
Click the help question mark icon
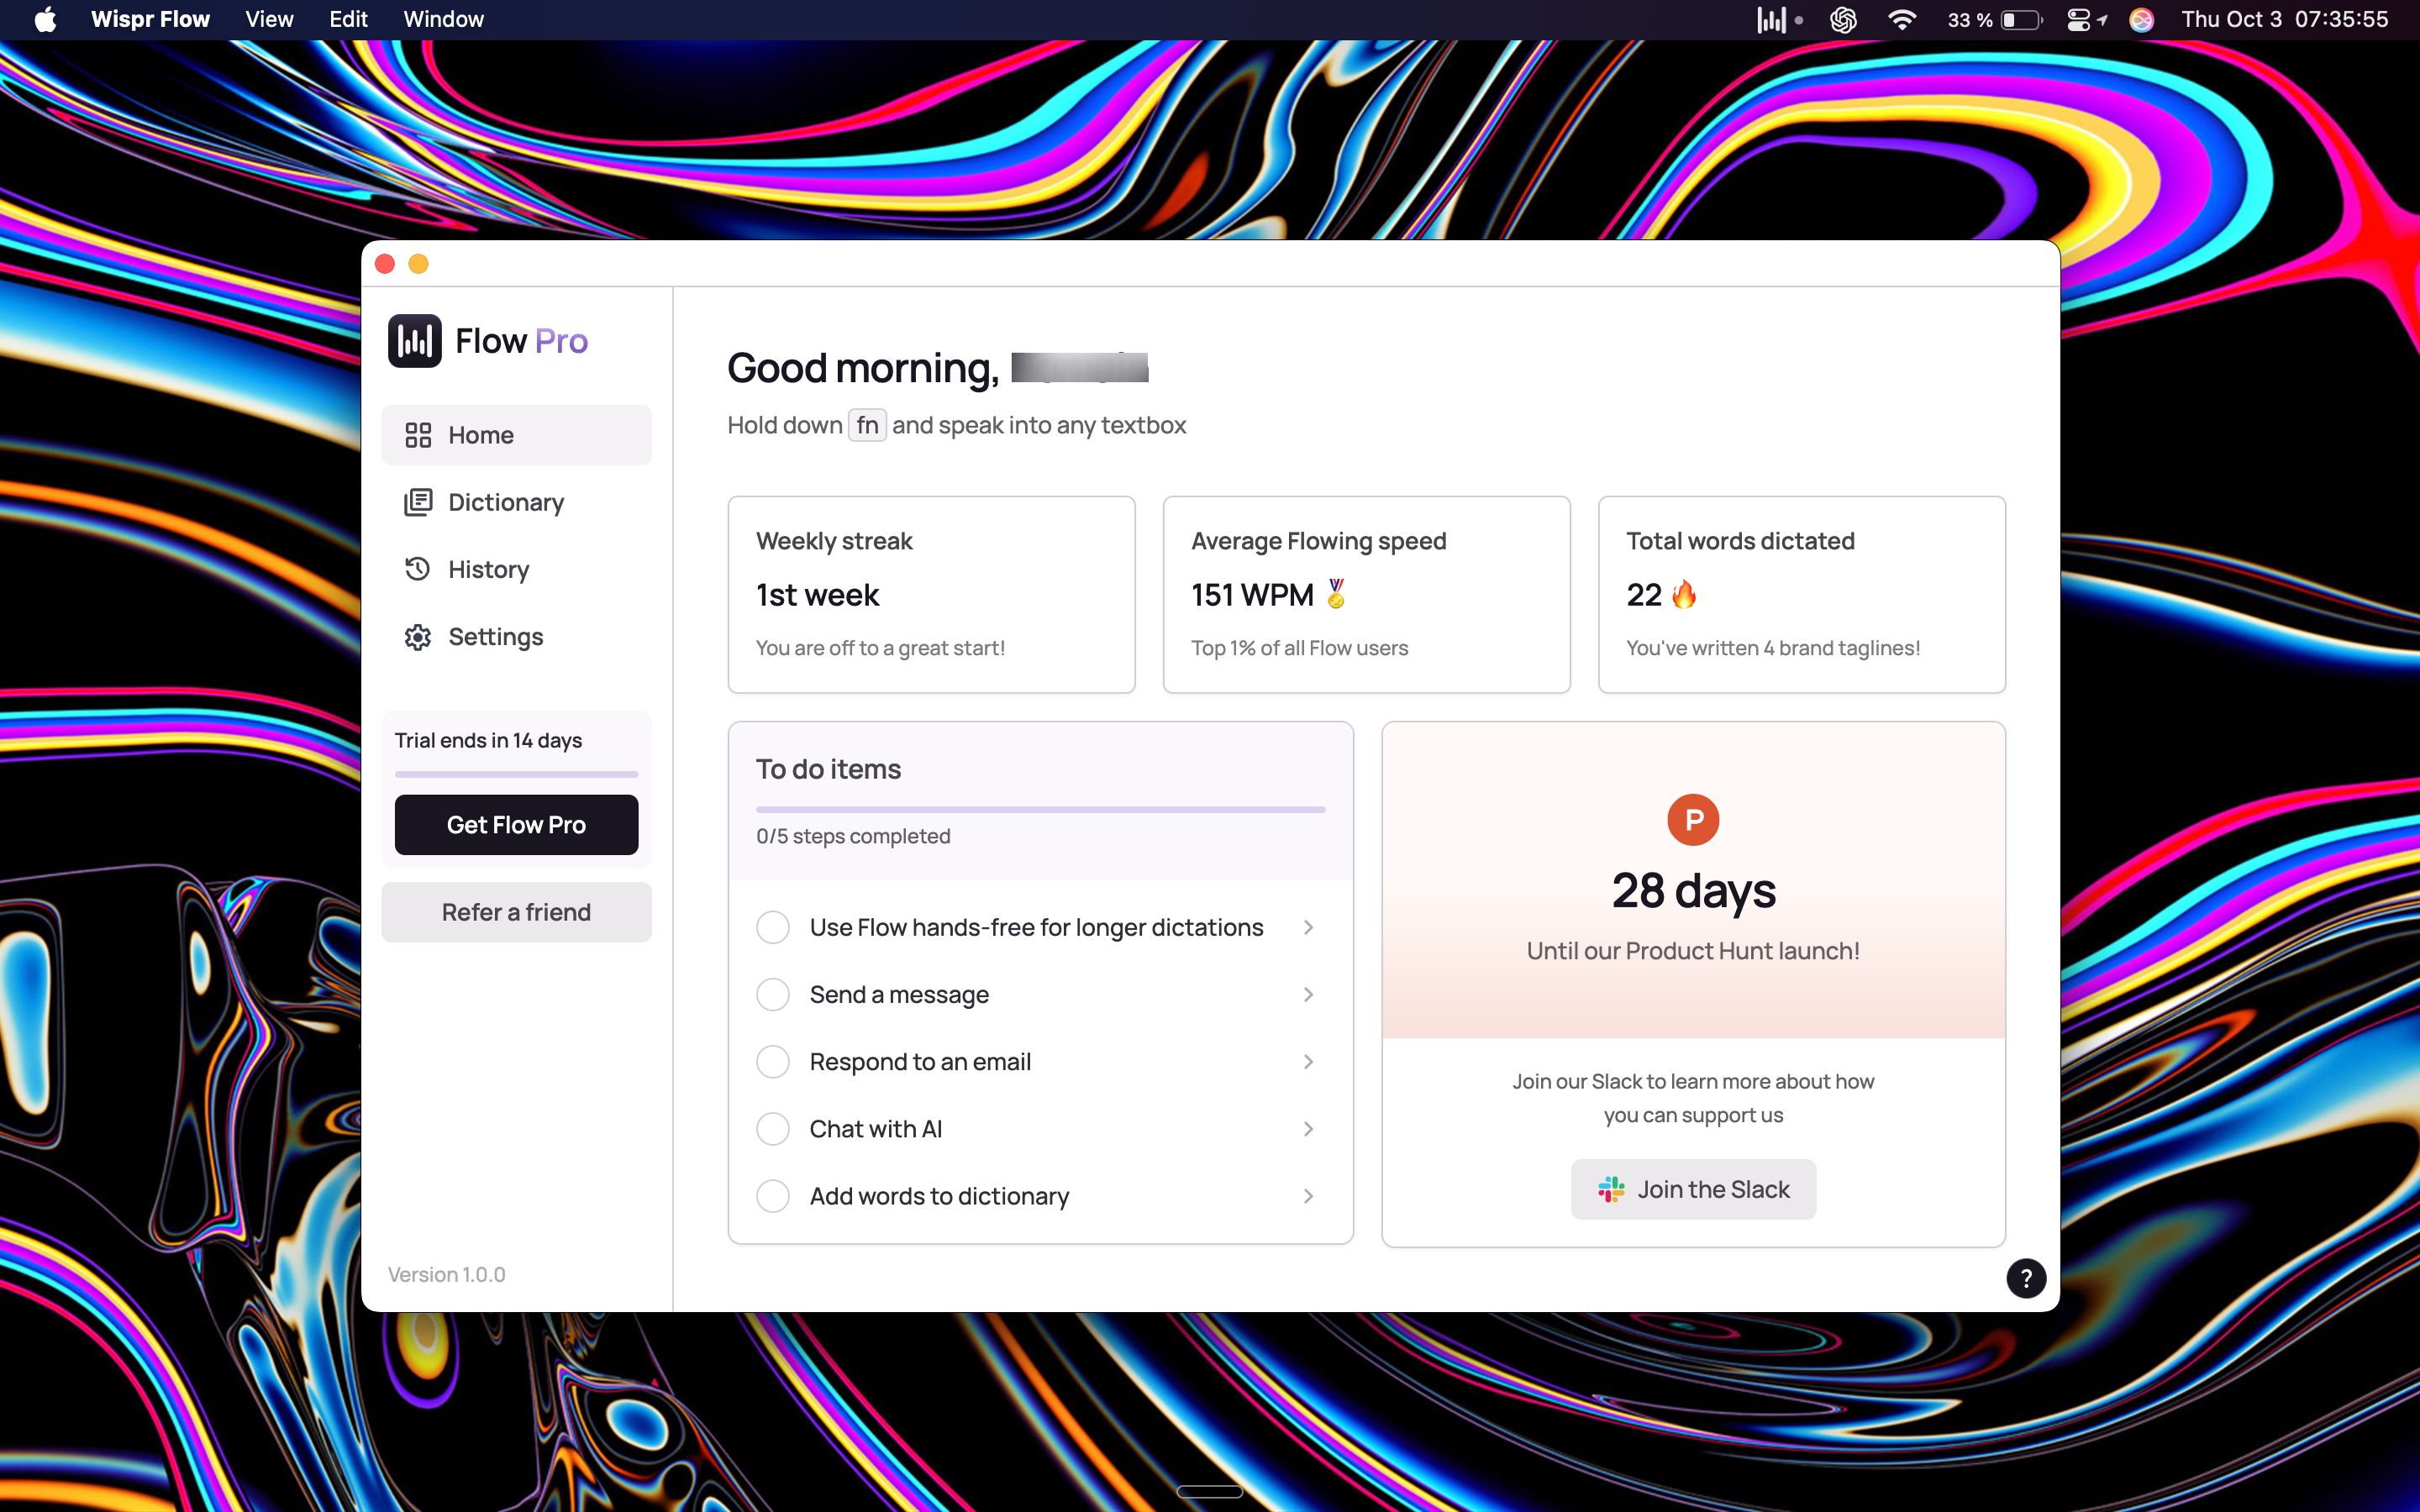tap(2024, 1278)
